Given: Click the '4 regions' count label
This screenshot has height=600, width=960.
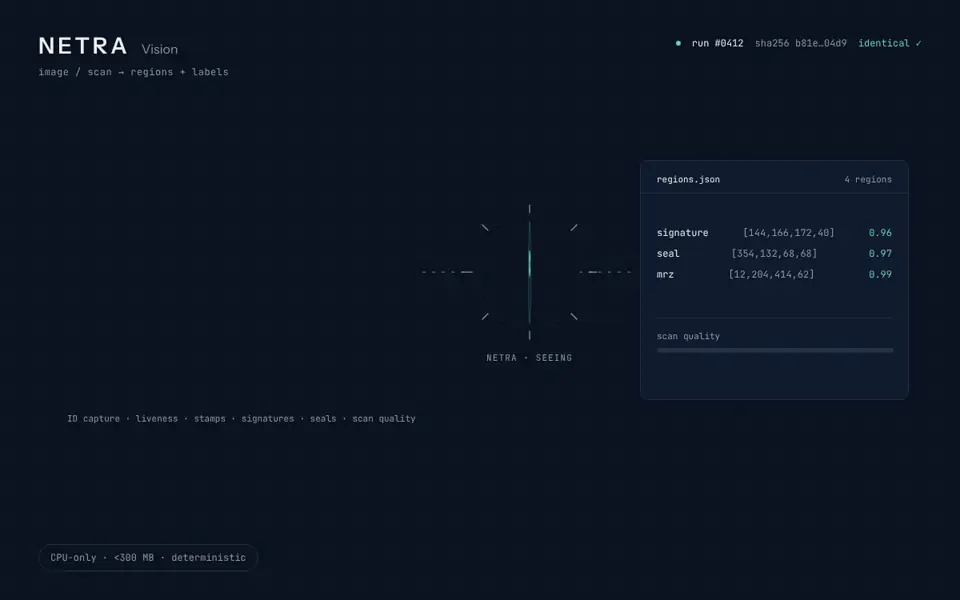Looking at the screenshot, I should 868,179.
